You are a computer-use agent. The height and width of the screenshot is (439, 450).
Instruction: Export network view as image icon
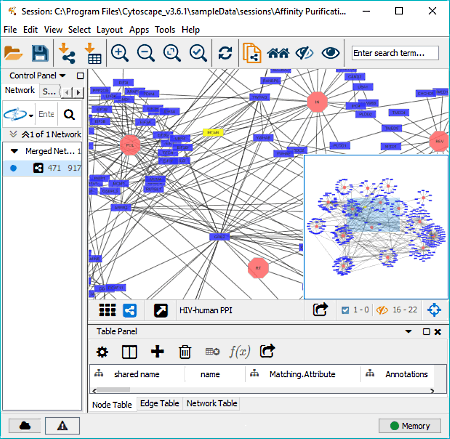(320, 310)
